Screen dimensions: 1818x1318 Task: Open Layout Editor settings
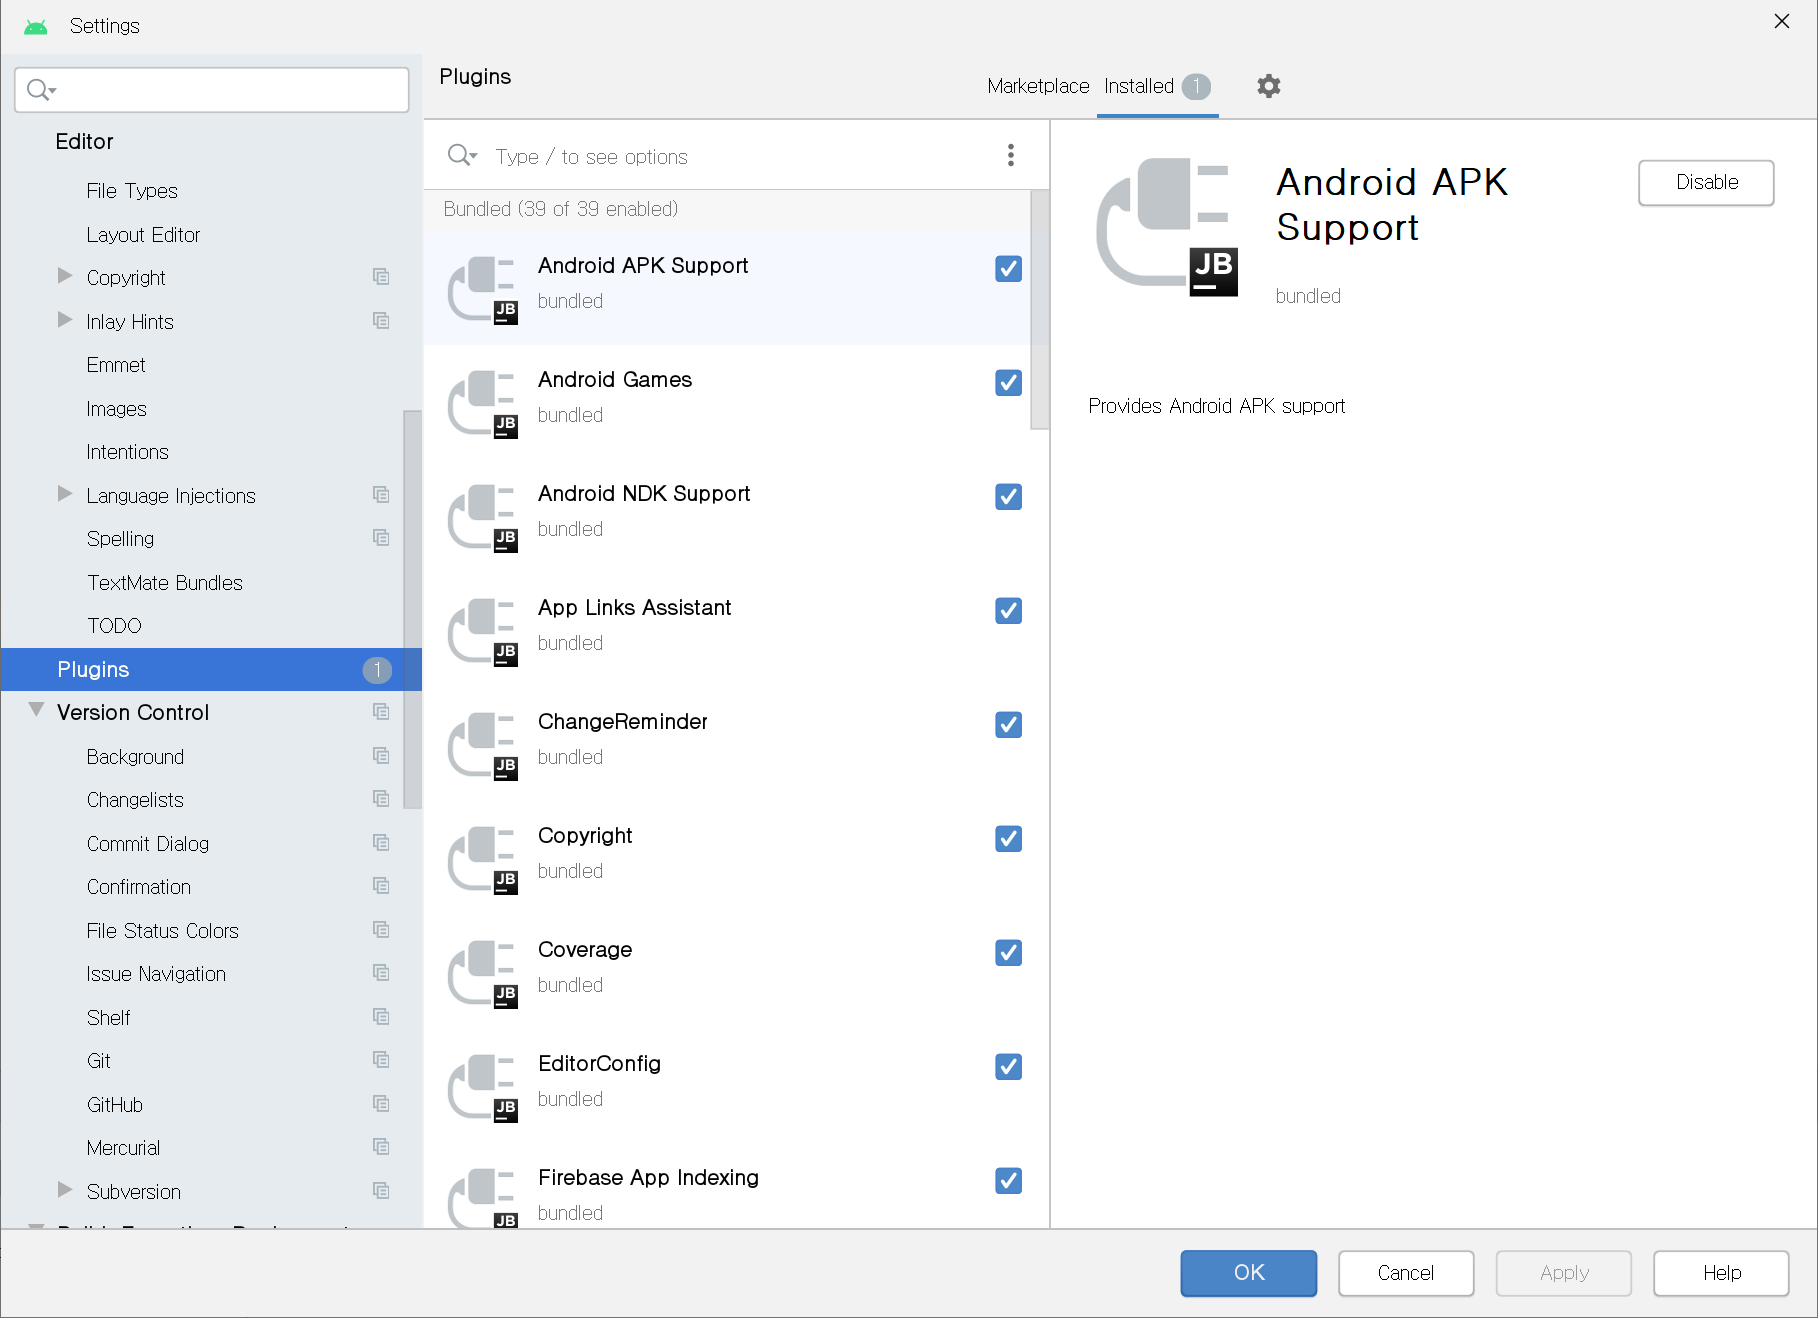(143, 235)
